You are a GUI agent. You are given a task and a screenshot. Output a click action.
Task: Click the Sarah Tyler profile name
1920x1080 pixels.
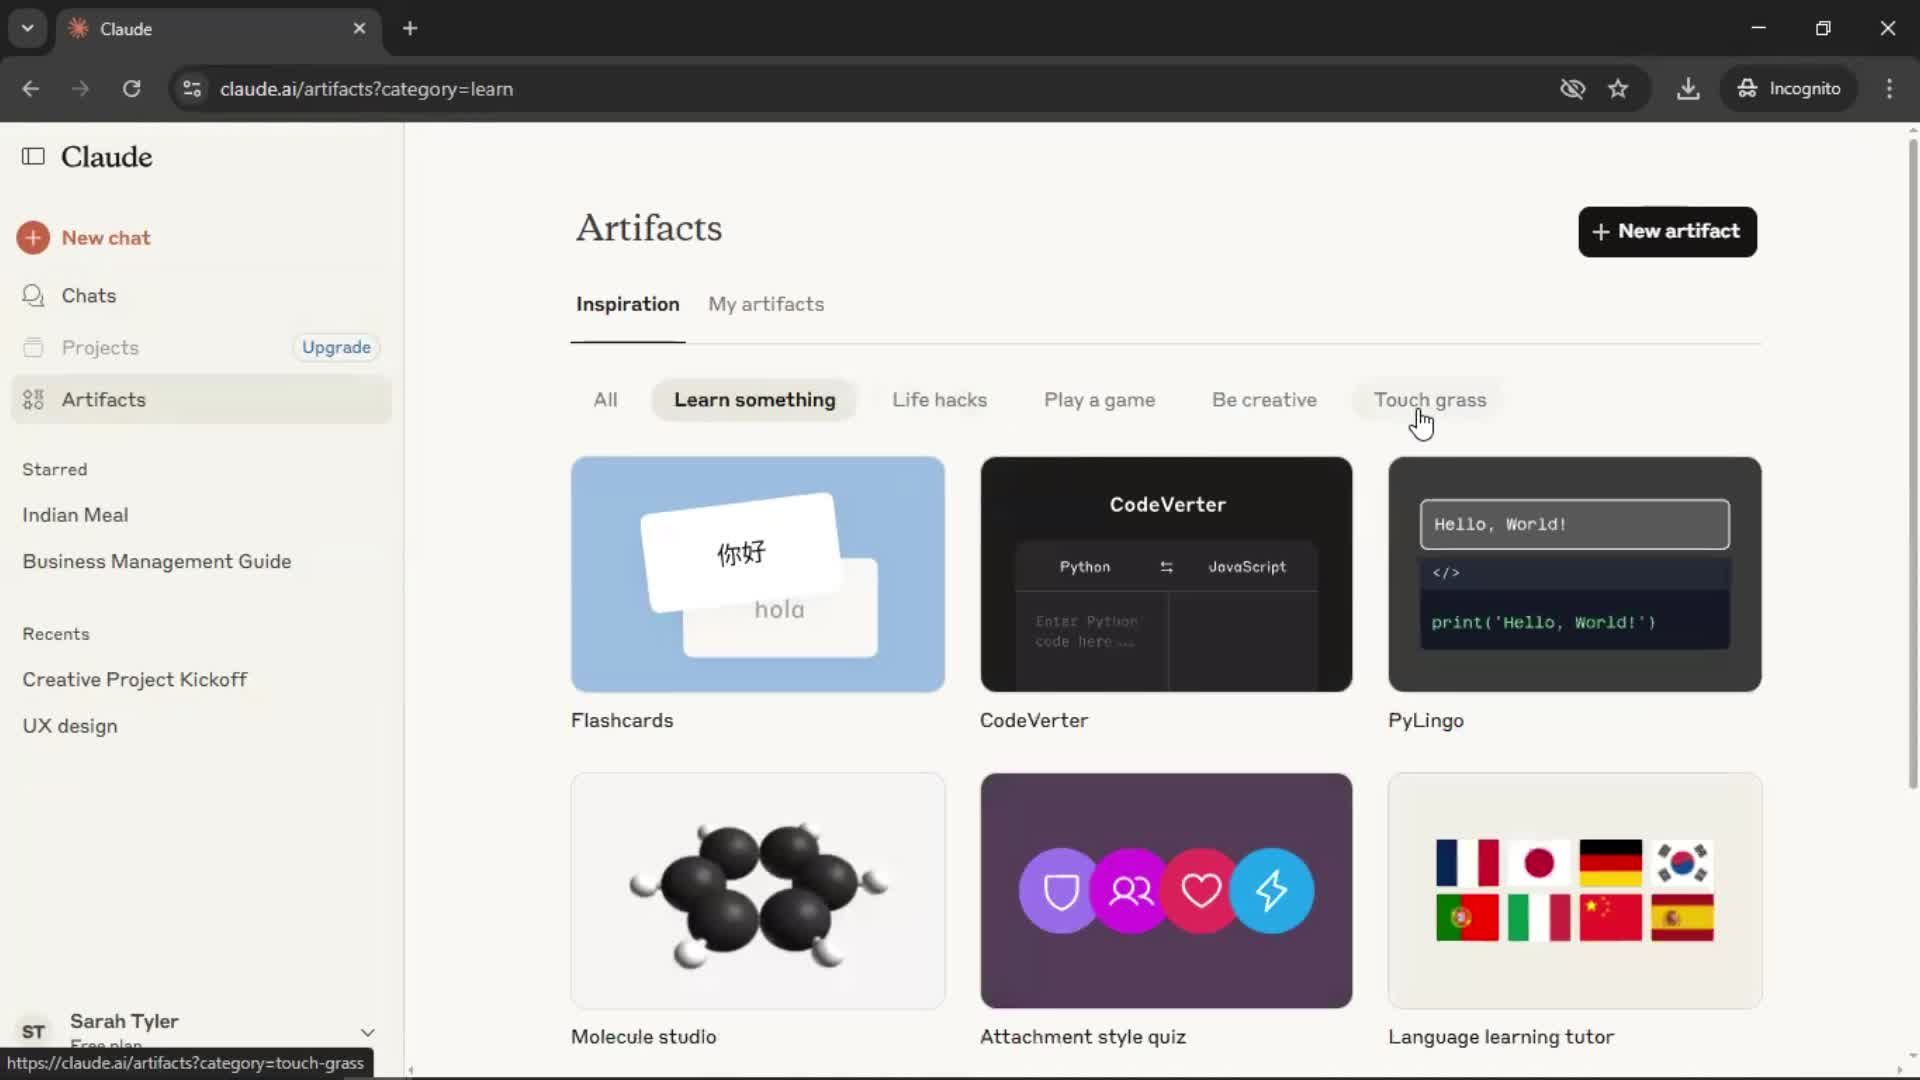tap(124, 1022)
